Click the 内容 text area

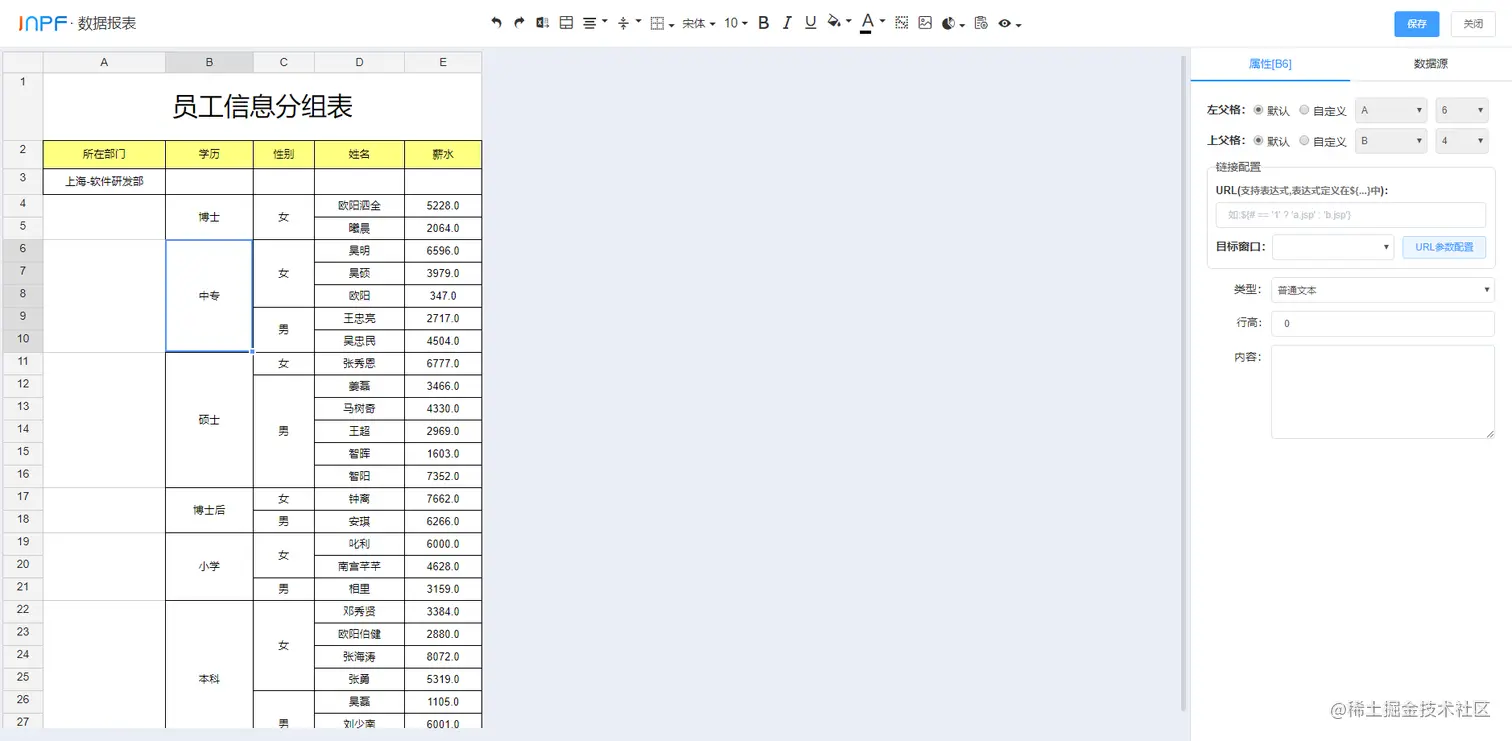[x=1383, y=392]
